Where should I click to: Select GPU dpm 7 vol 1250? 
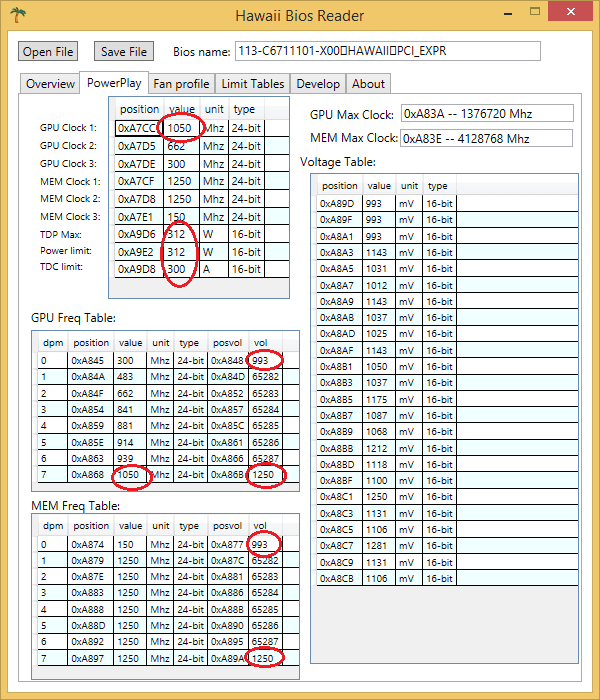[x=266, y=475]
